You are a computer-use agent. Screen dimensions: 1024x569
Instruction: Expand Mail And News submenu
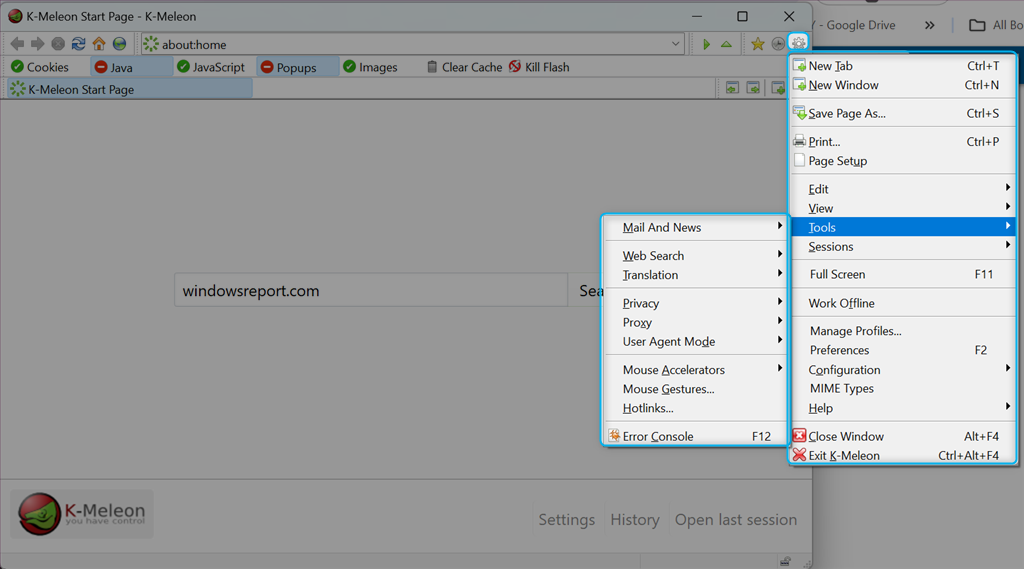point(696,227)
